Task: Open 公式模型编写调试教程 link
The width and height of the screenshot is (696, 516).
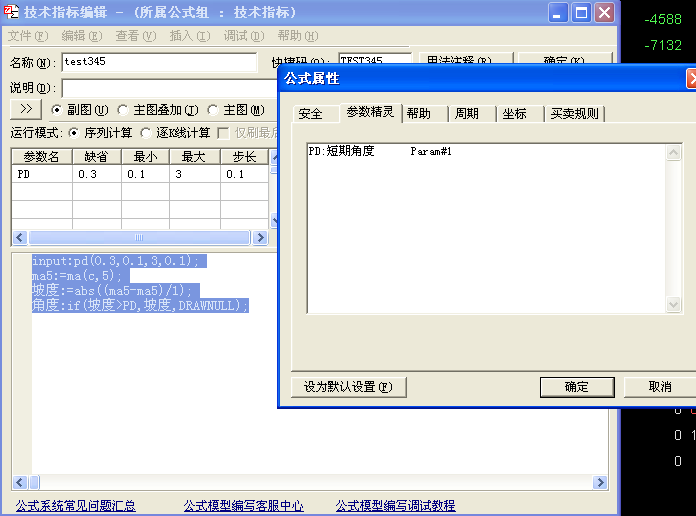Action: click(x=395, y=506)
